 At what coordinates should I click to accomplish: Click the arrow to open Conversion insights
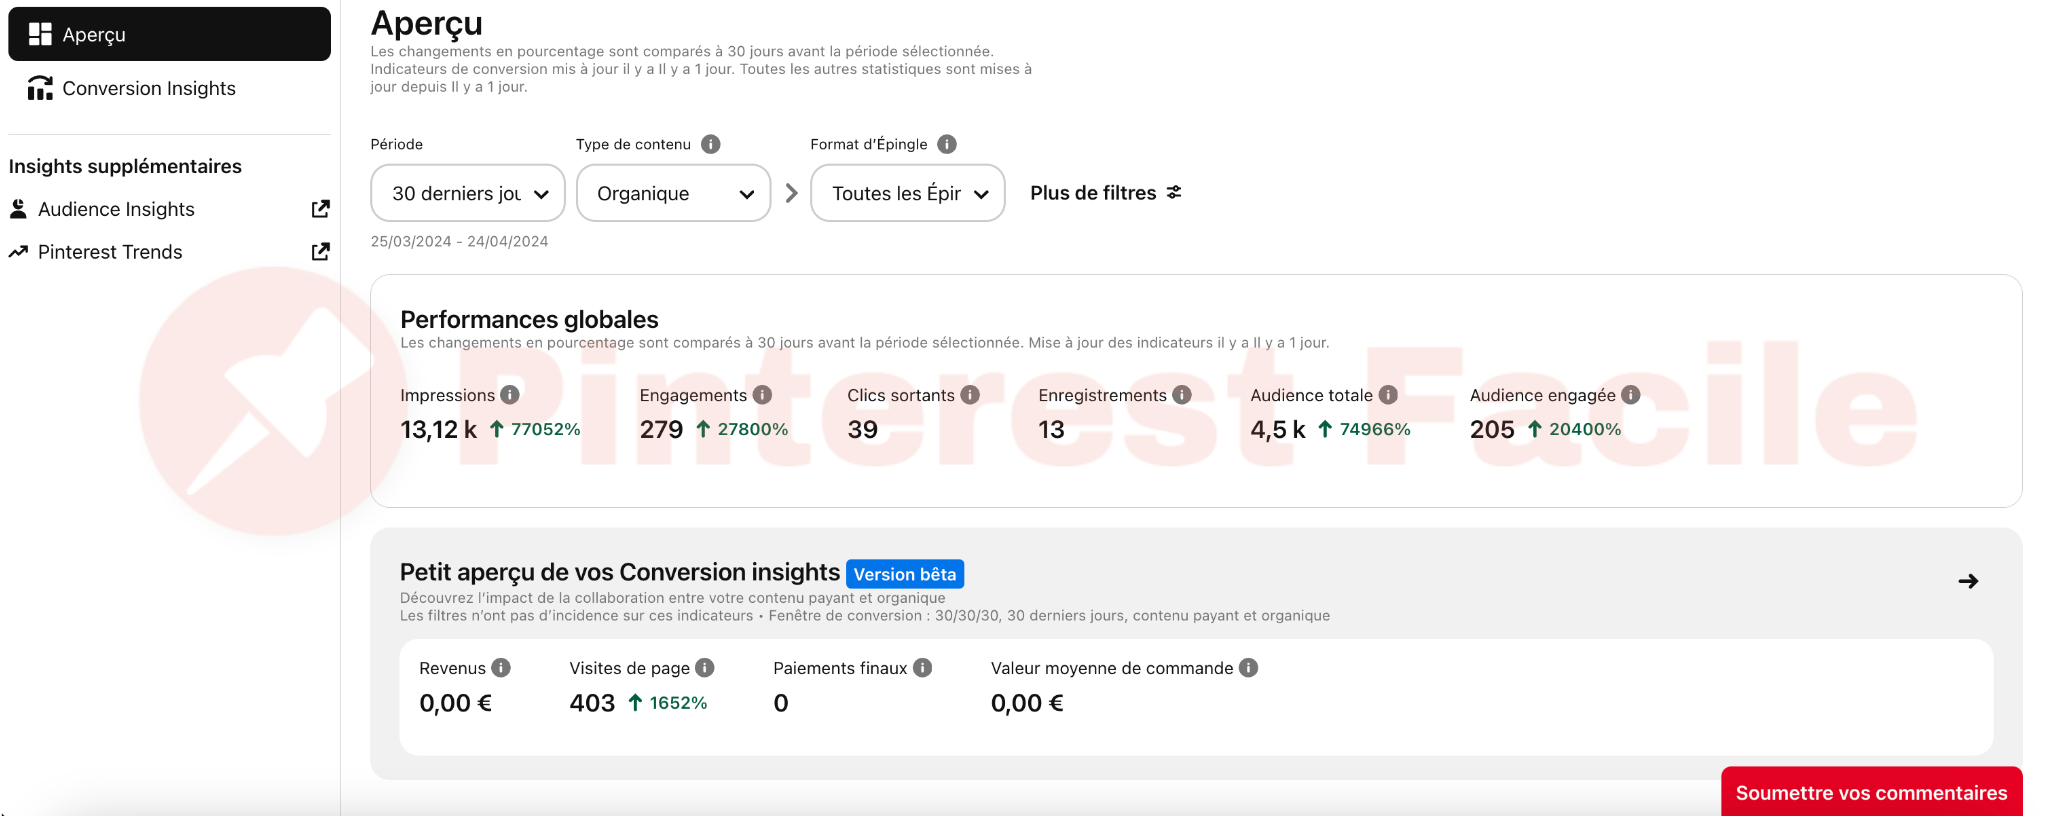click(x=1968, y=581)
